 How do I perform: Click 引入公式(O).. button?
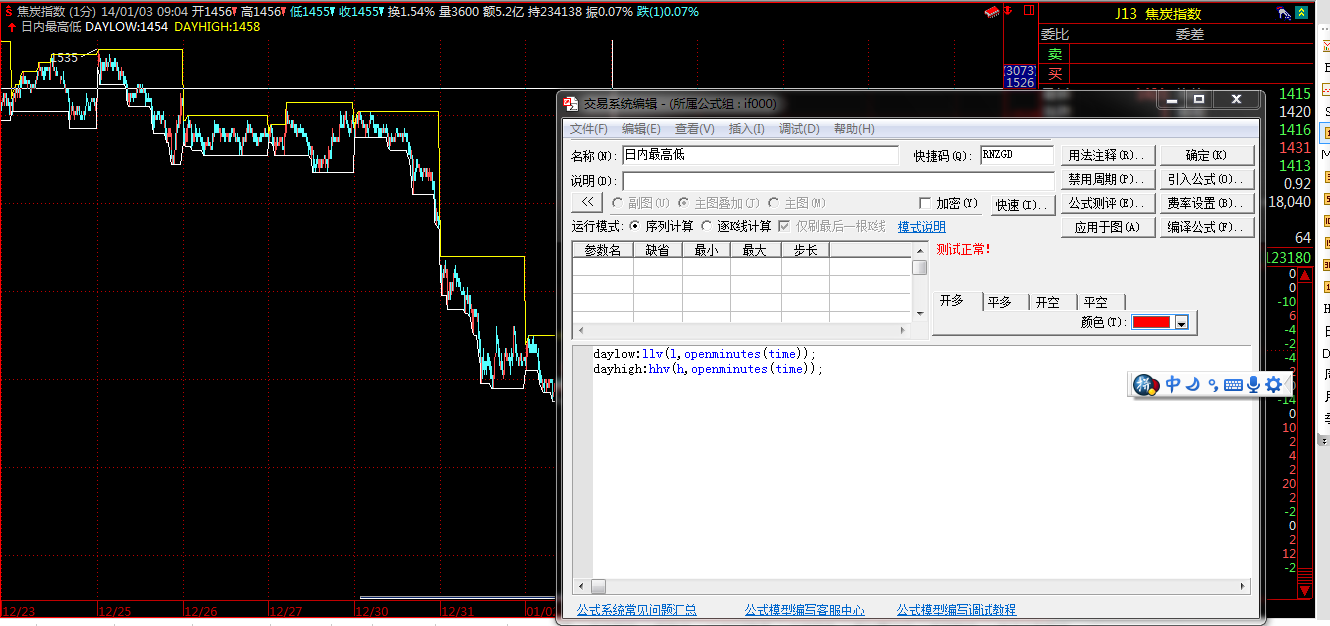pos(1207,179)
